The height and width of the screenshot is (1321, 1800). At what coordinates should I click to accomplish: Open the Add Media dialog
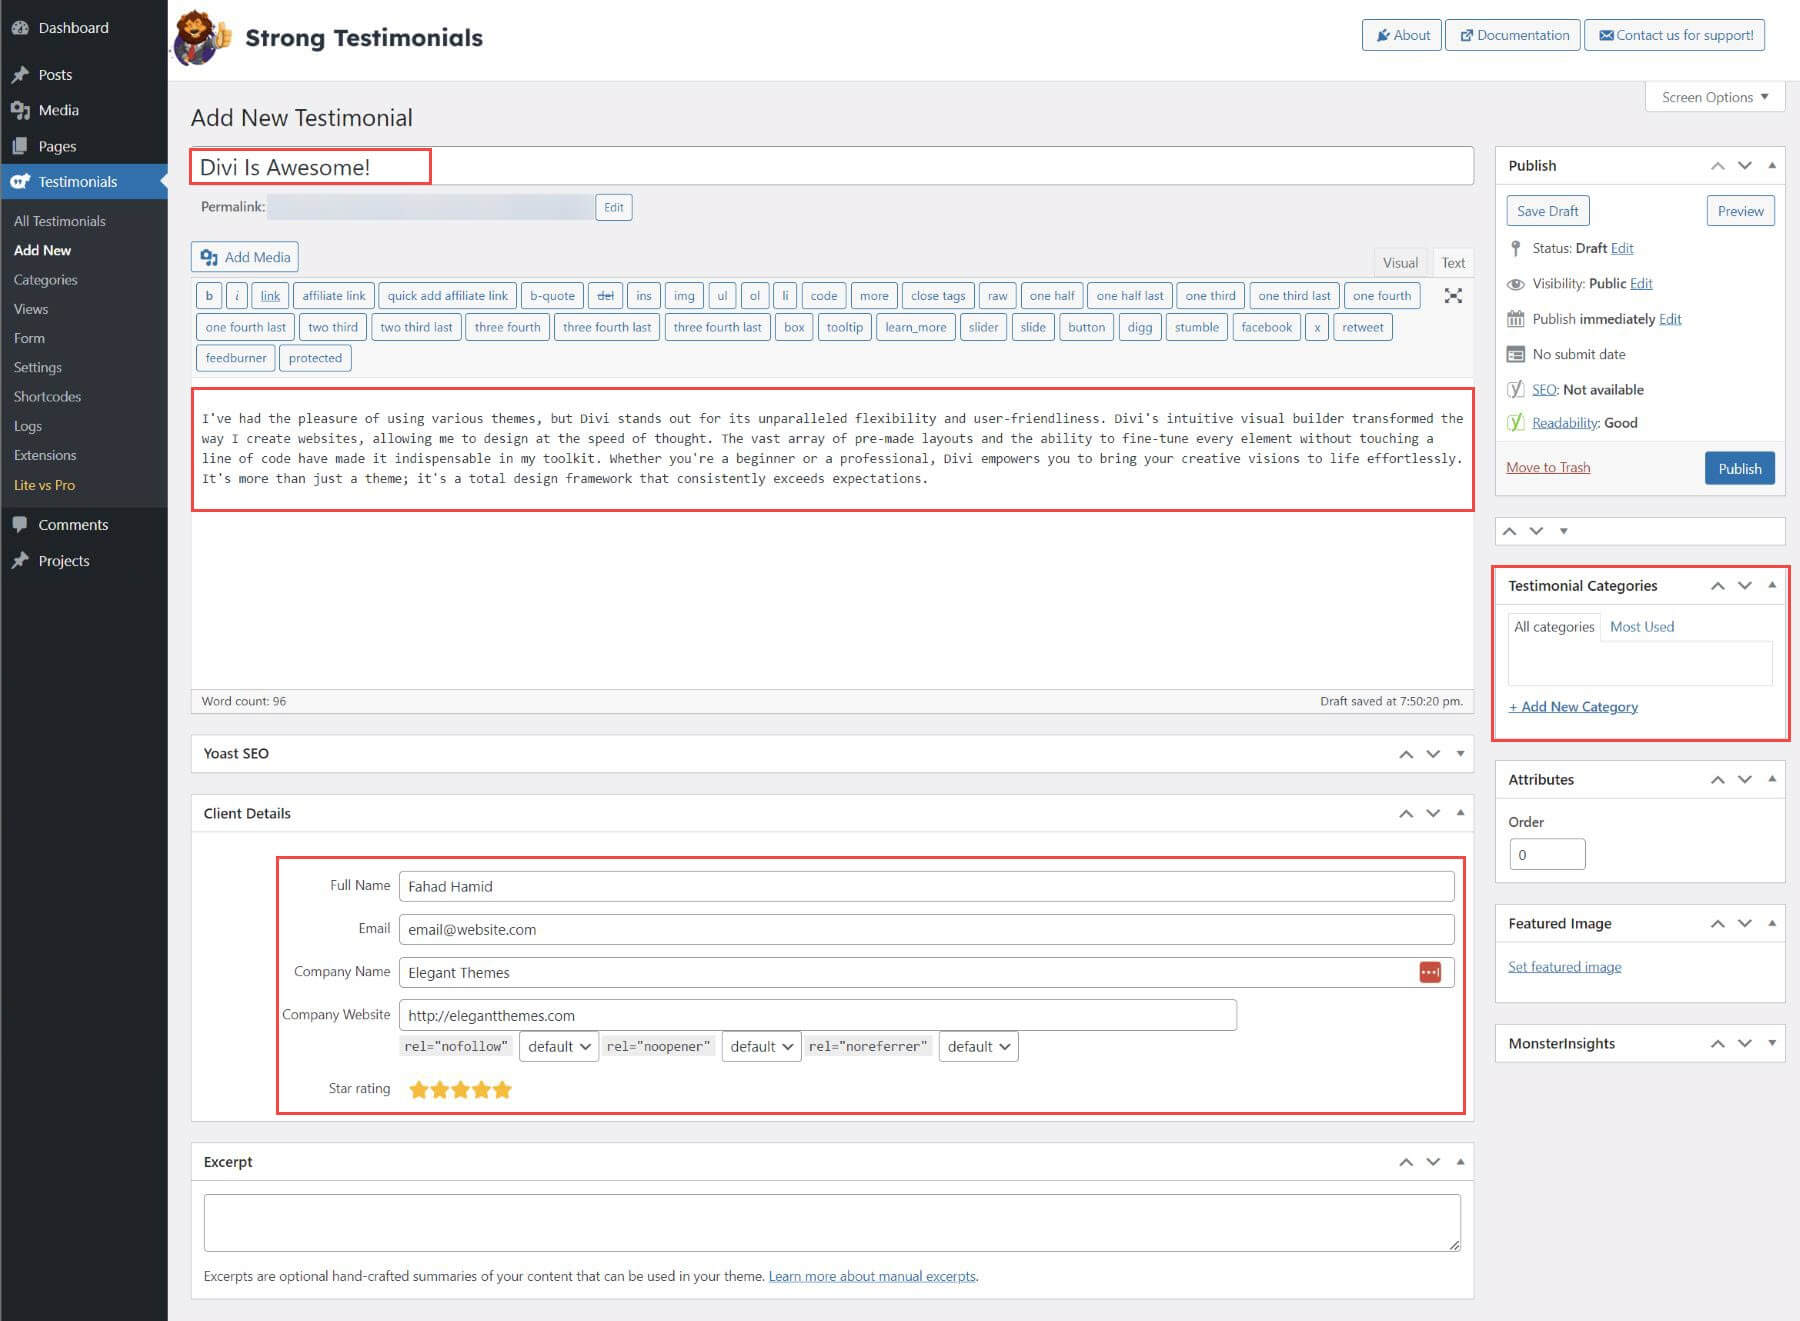[244, 257]
